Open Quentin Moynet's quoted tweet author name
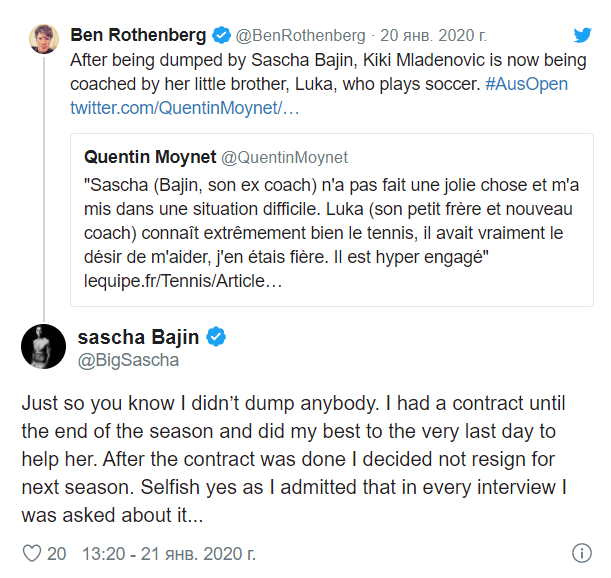 [147, 157]
